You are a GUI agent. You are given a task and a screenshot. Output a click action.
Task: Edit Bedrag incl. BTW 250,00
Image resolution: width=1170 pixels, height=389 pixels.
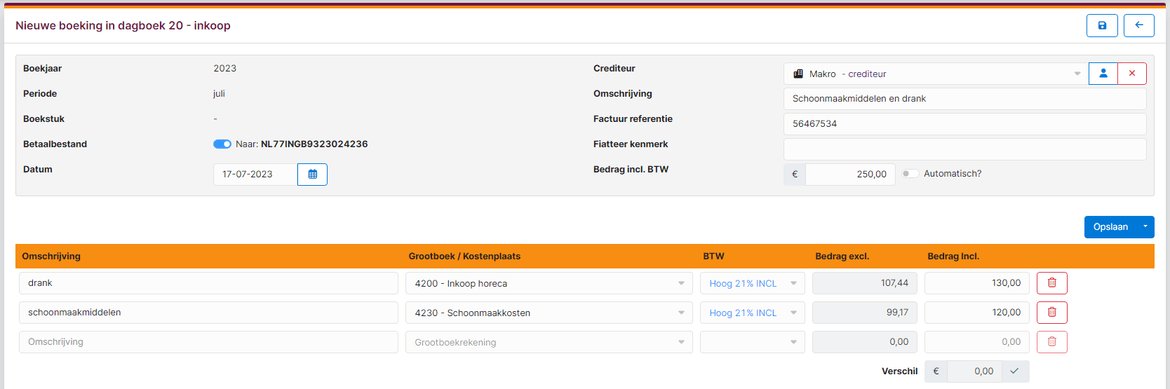coord(850,174)
